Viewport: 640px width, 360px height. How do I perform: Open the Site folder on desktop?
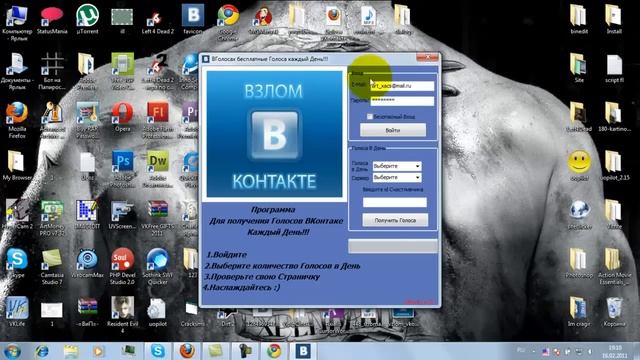point(579,68)
